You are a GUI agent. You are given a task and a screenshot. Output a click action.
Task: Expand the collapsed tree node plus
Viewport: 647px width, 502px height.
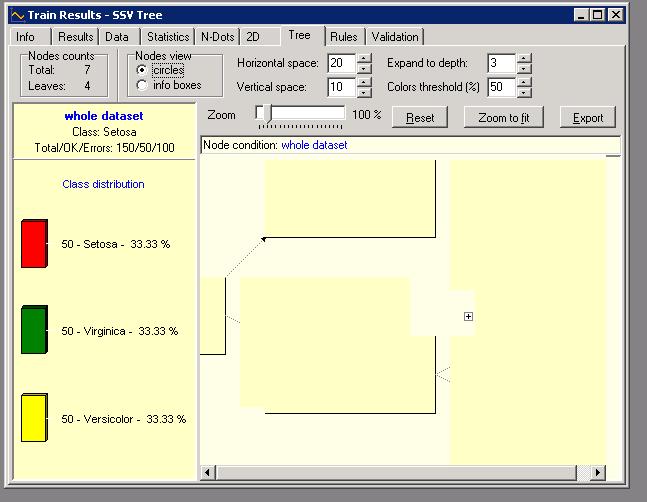coord(468,316)
